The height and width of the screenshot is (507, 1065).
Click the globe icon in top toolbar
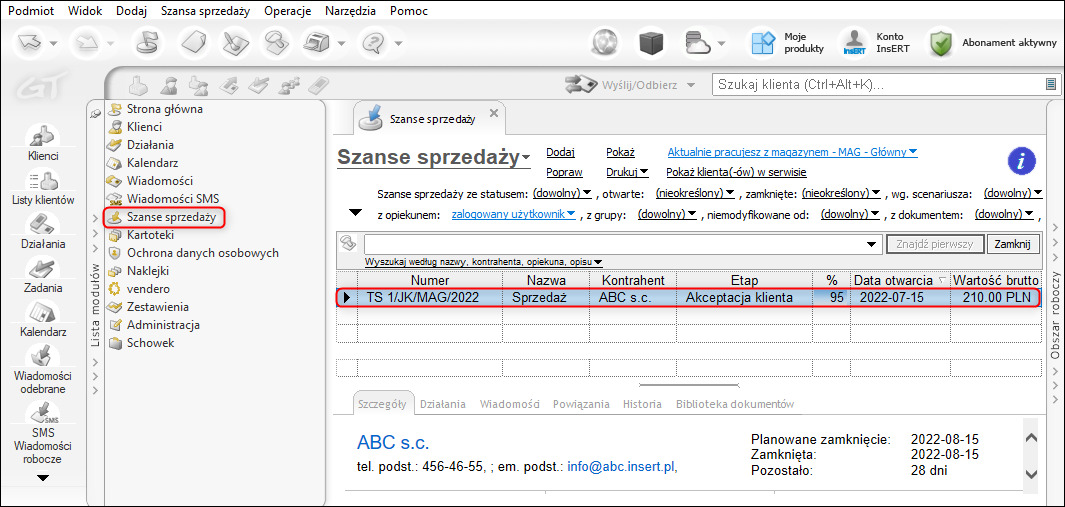(604, 43)
